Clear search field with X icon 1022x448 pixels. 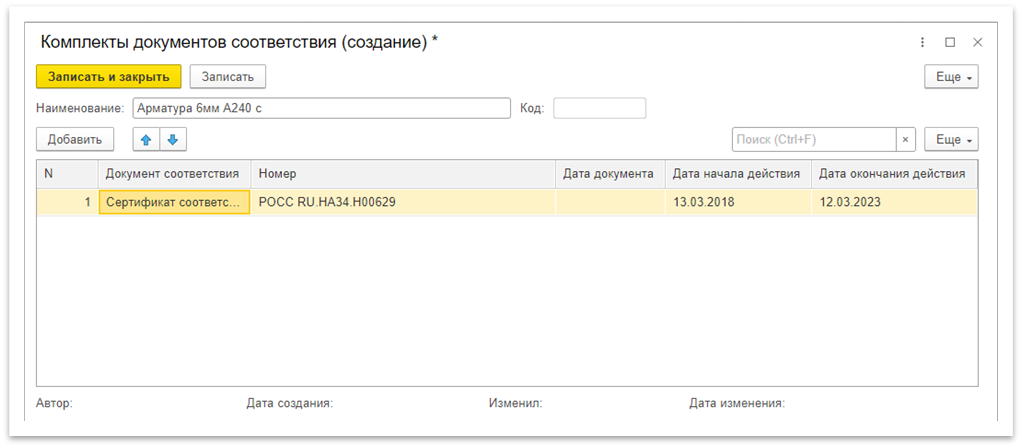tap(905, 139)
